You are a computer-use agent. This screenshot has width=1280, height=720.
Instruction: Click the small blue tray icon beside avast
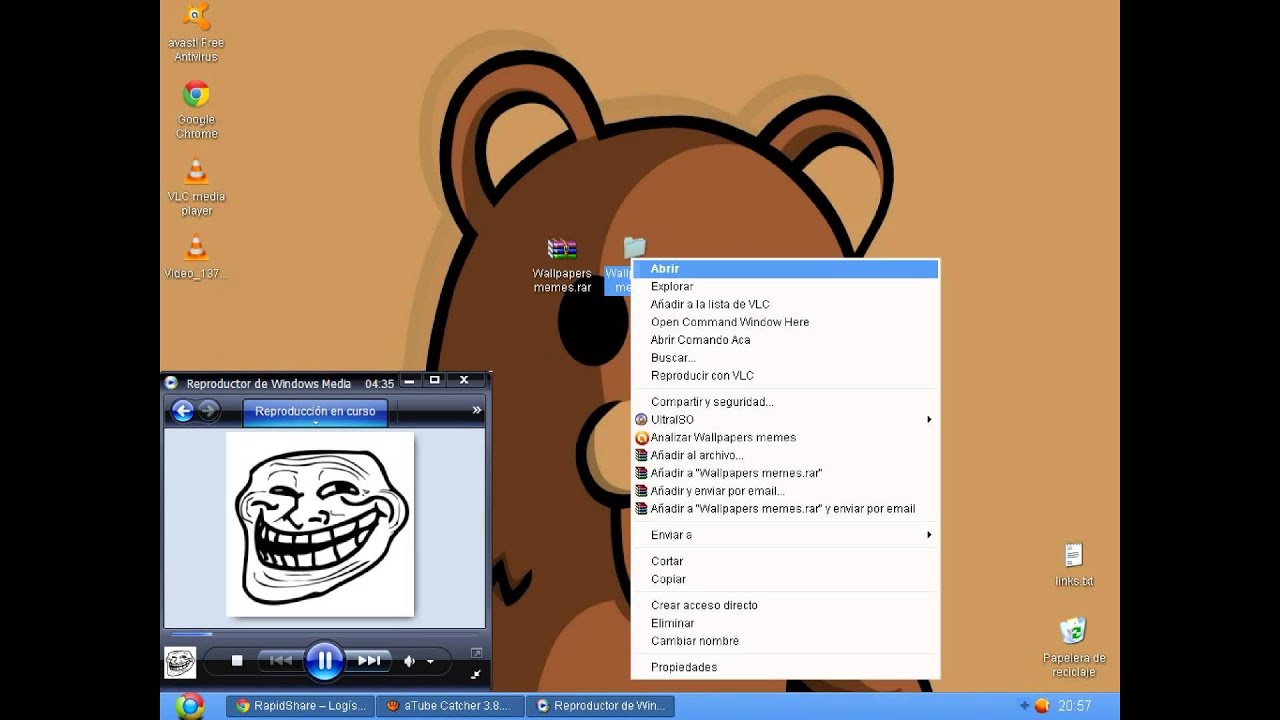point(1025,706)
